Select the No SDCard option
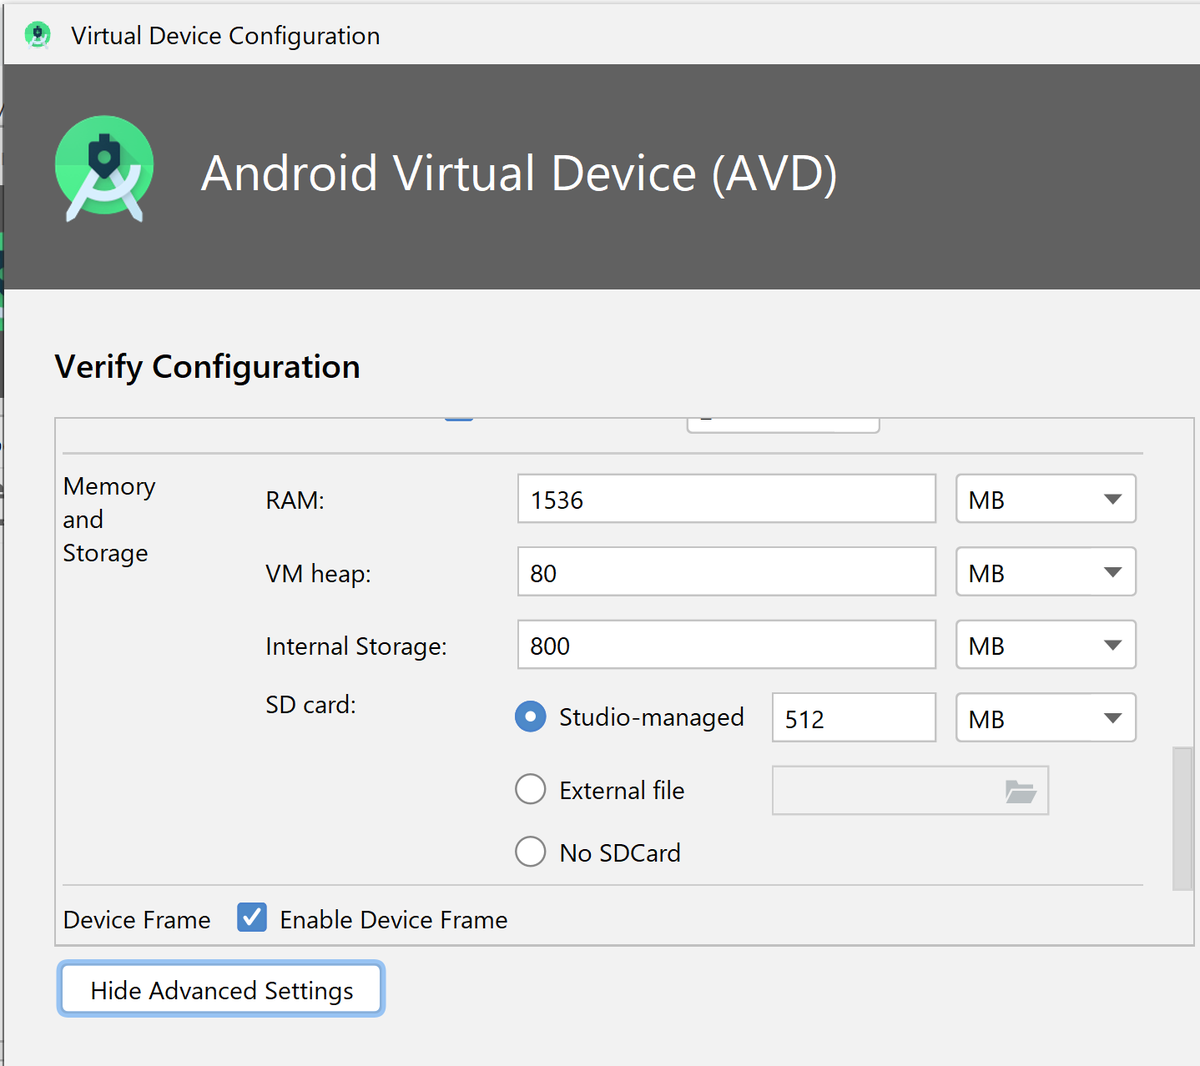 pyautogui.click(x=530, y=851)
